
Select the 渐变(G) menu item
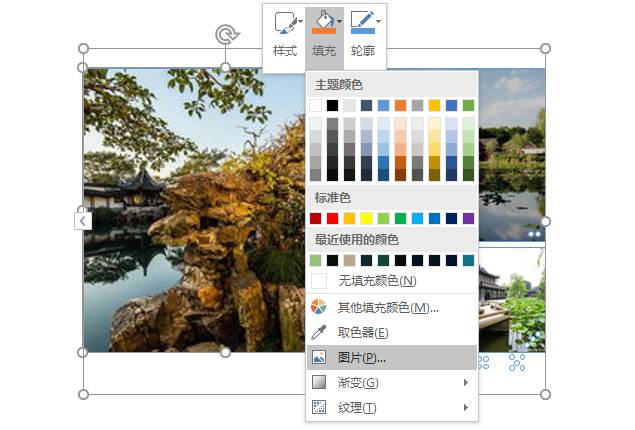(x=392, y=383)
